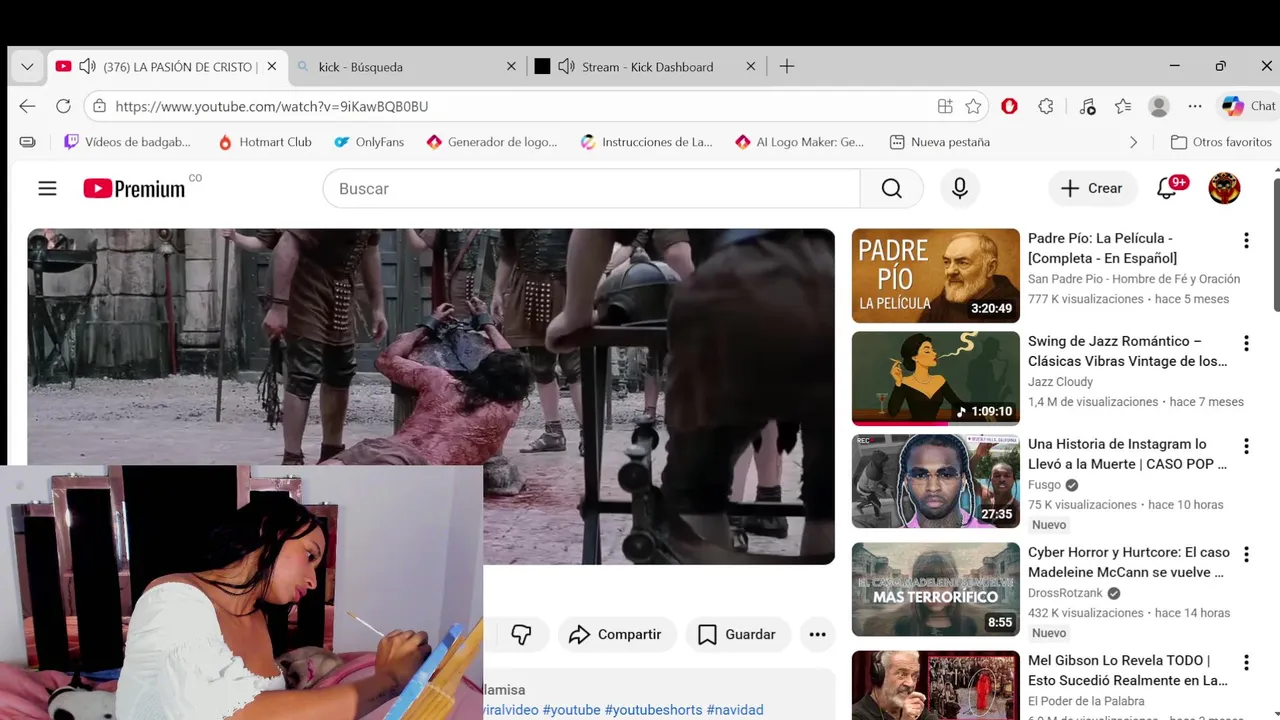Switch to the kick - Búsqueda tab
This screenshot has width=1280, height=720.
[406, 67]
